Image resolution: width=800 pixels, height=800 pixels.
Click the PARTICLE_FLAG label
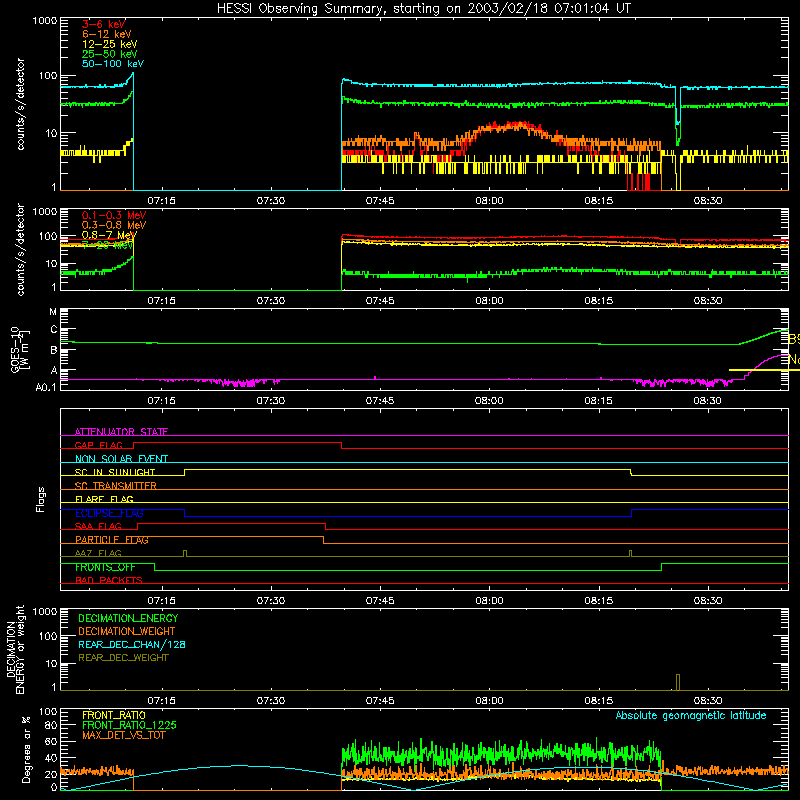click(112, 540)
